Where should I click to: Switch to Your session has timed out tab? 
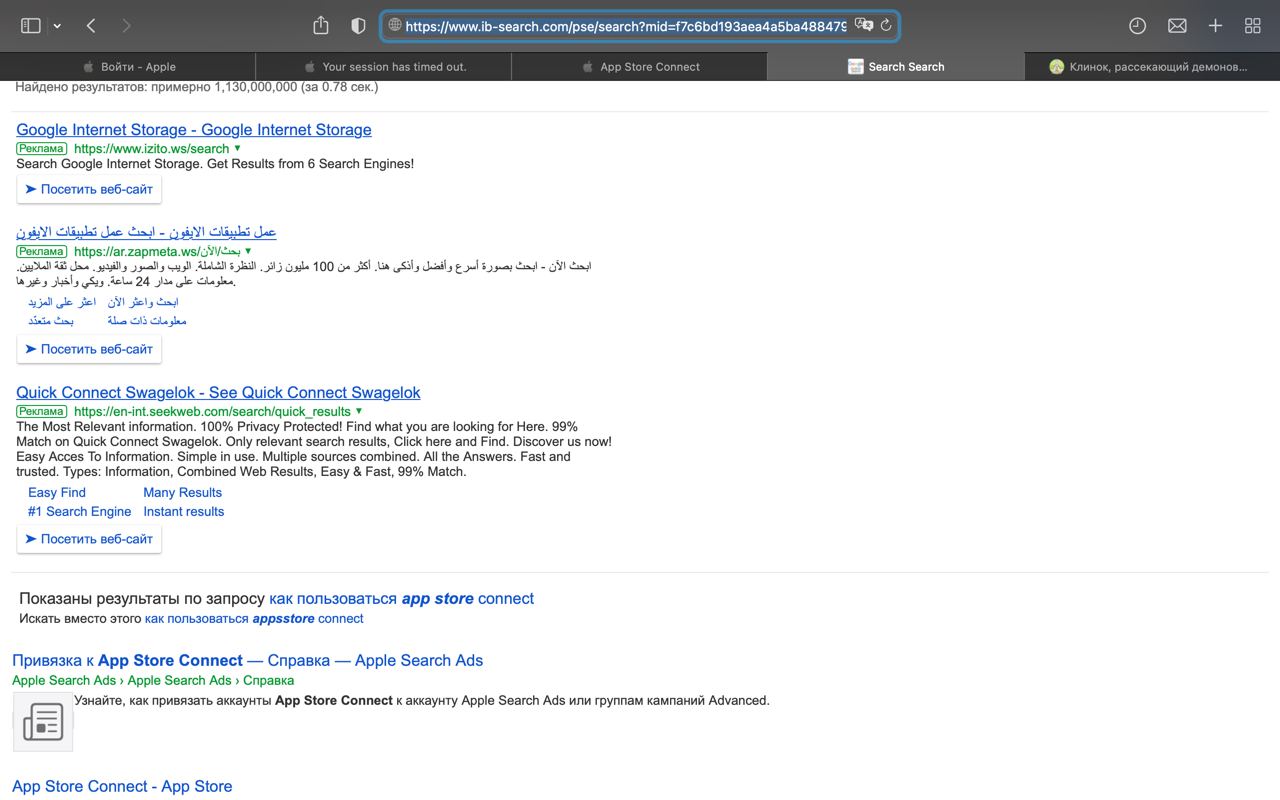384,67
